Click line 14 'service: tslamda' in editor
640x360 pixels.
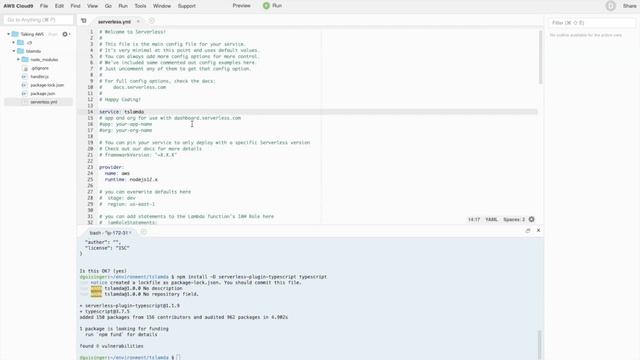pos(121,112)
